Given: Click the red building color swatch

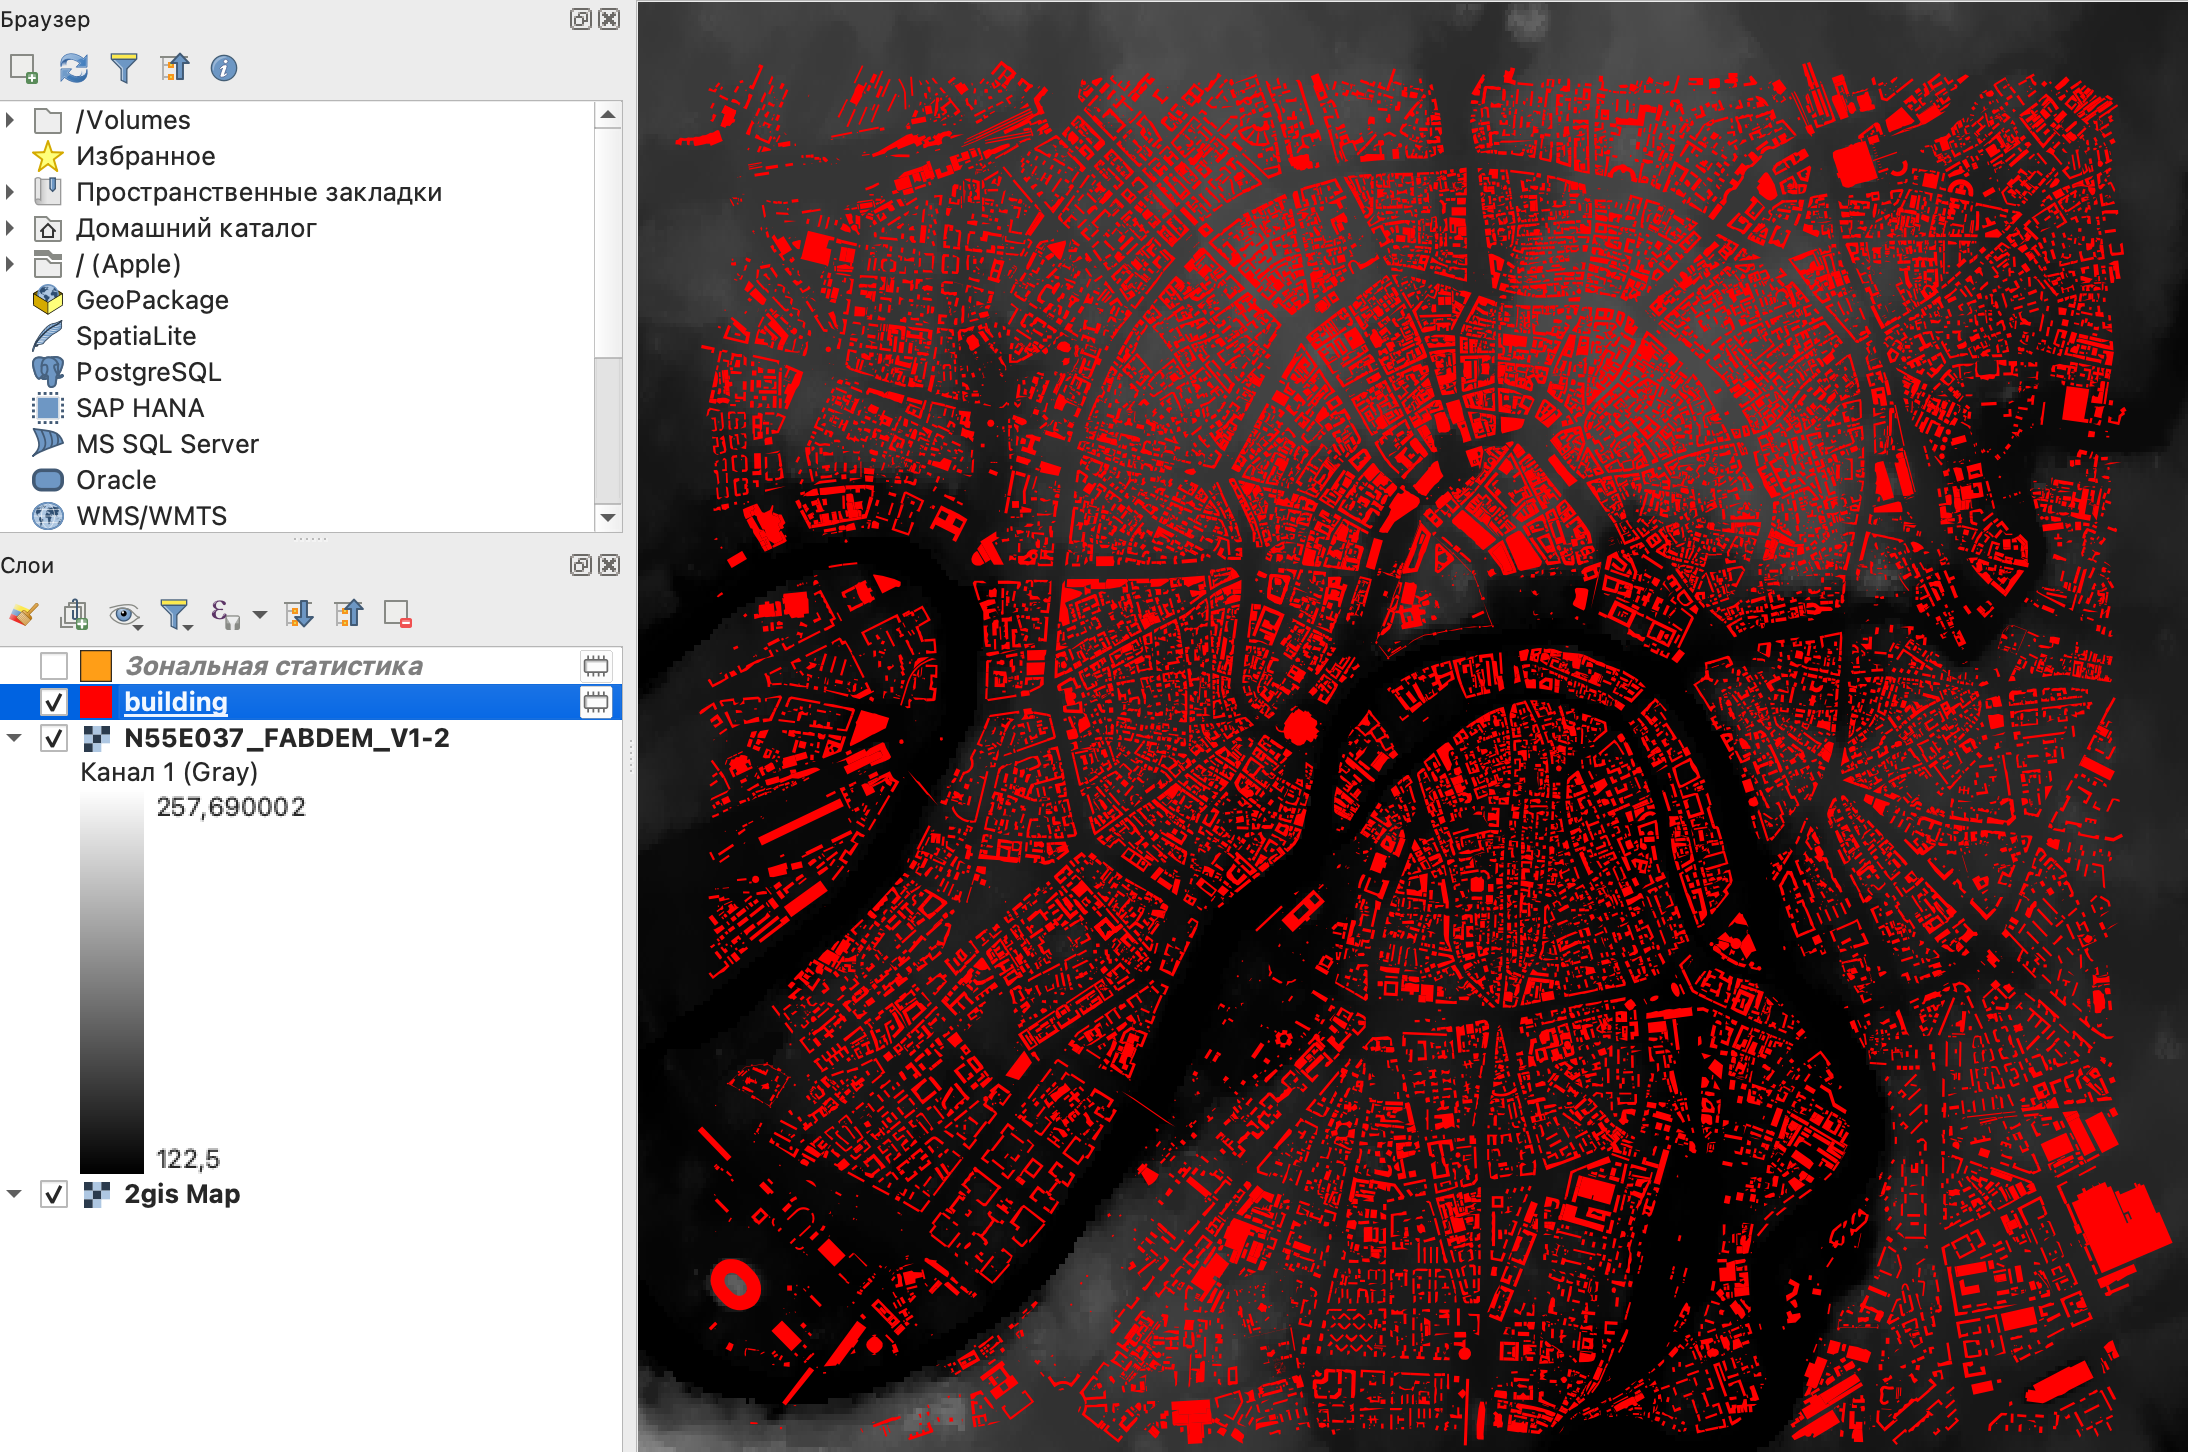Looking at the screenshot, I should [x=96, y=702].
